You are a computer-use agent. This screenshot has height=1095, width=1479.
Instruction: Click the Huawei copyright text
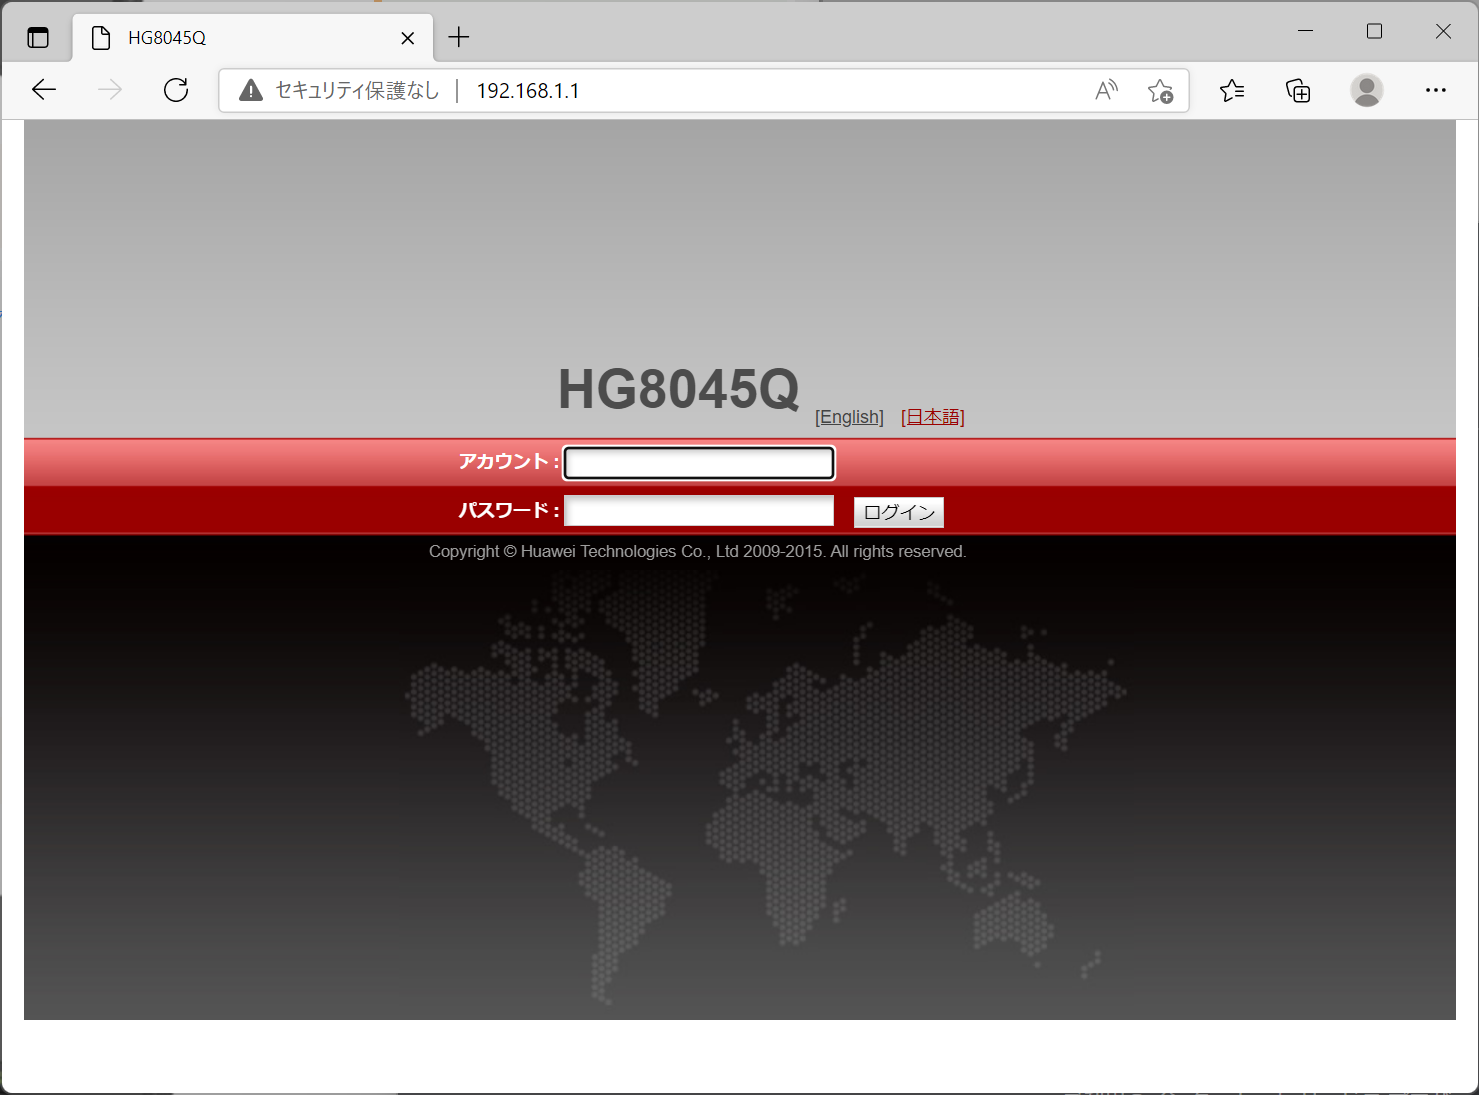tap(698, 551)
